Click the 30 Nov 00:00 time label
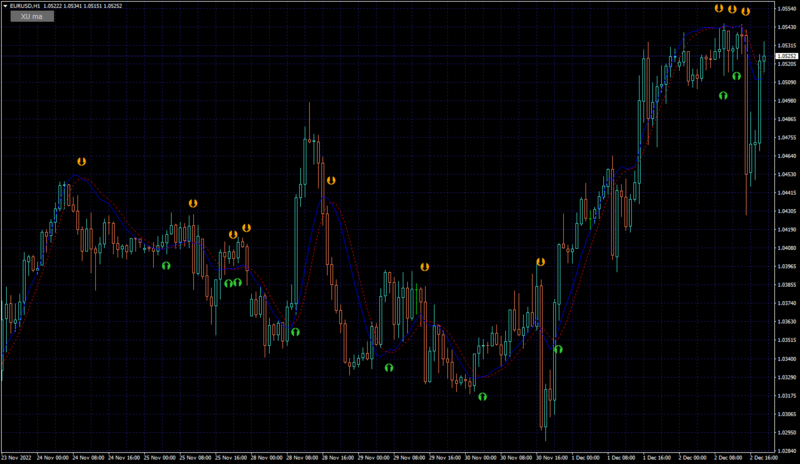 point(480,458)
